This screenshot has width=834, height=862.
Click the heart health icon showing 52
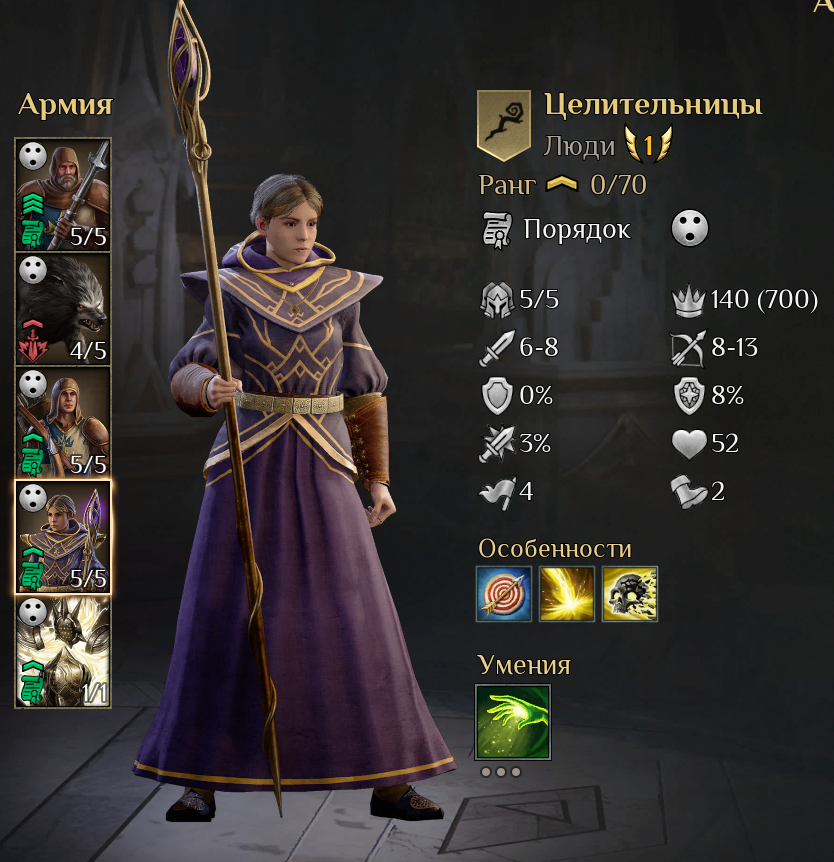[x=689, y=444]
